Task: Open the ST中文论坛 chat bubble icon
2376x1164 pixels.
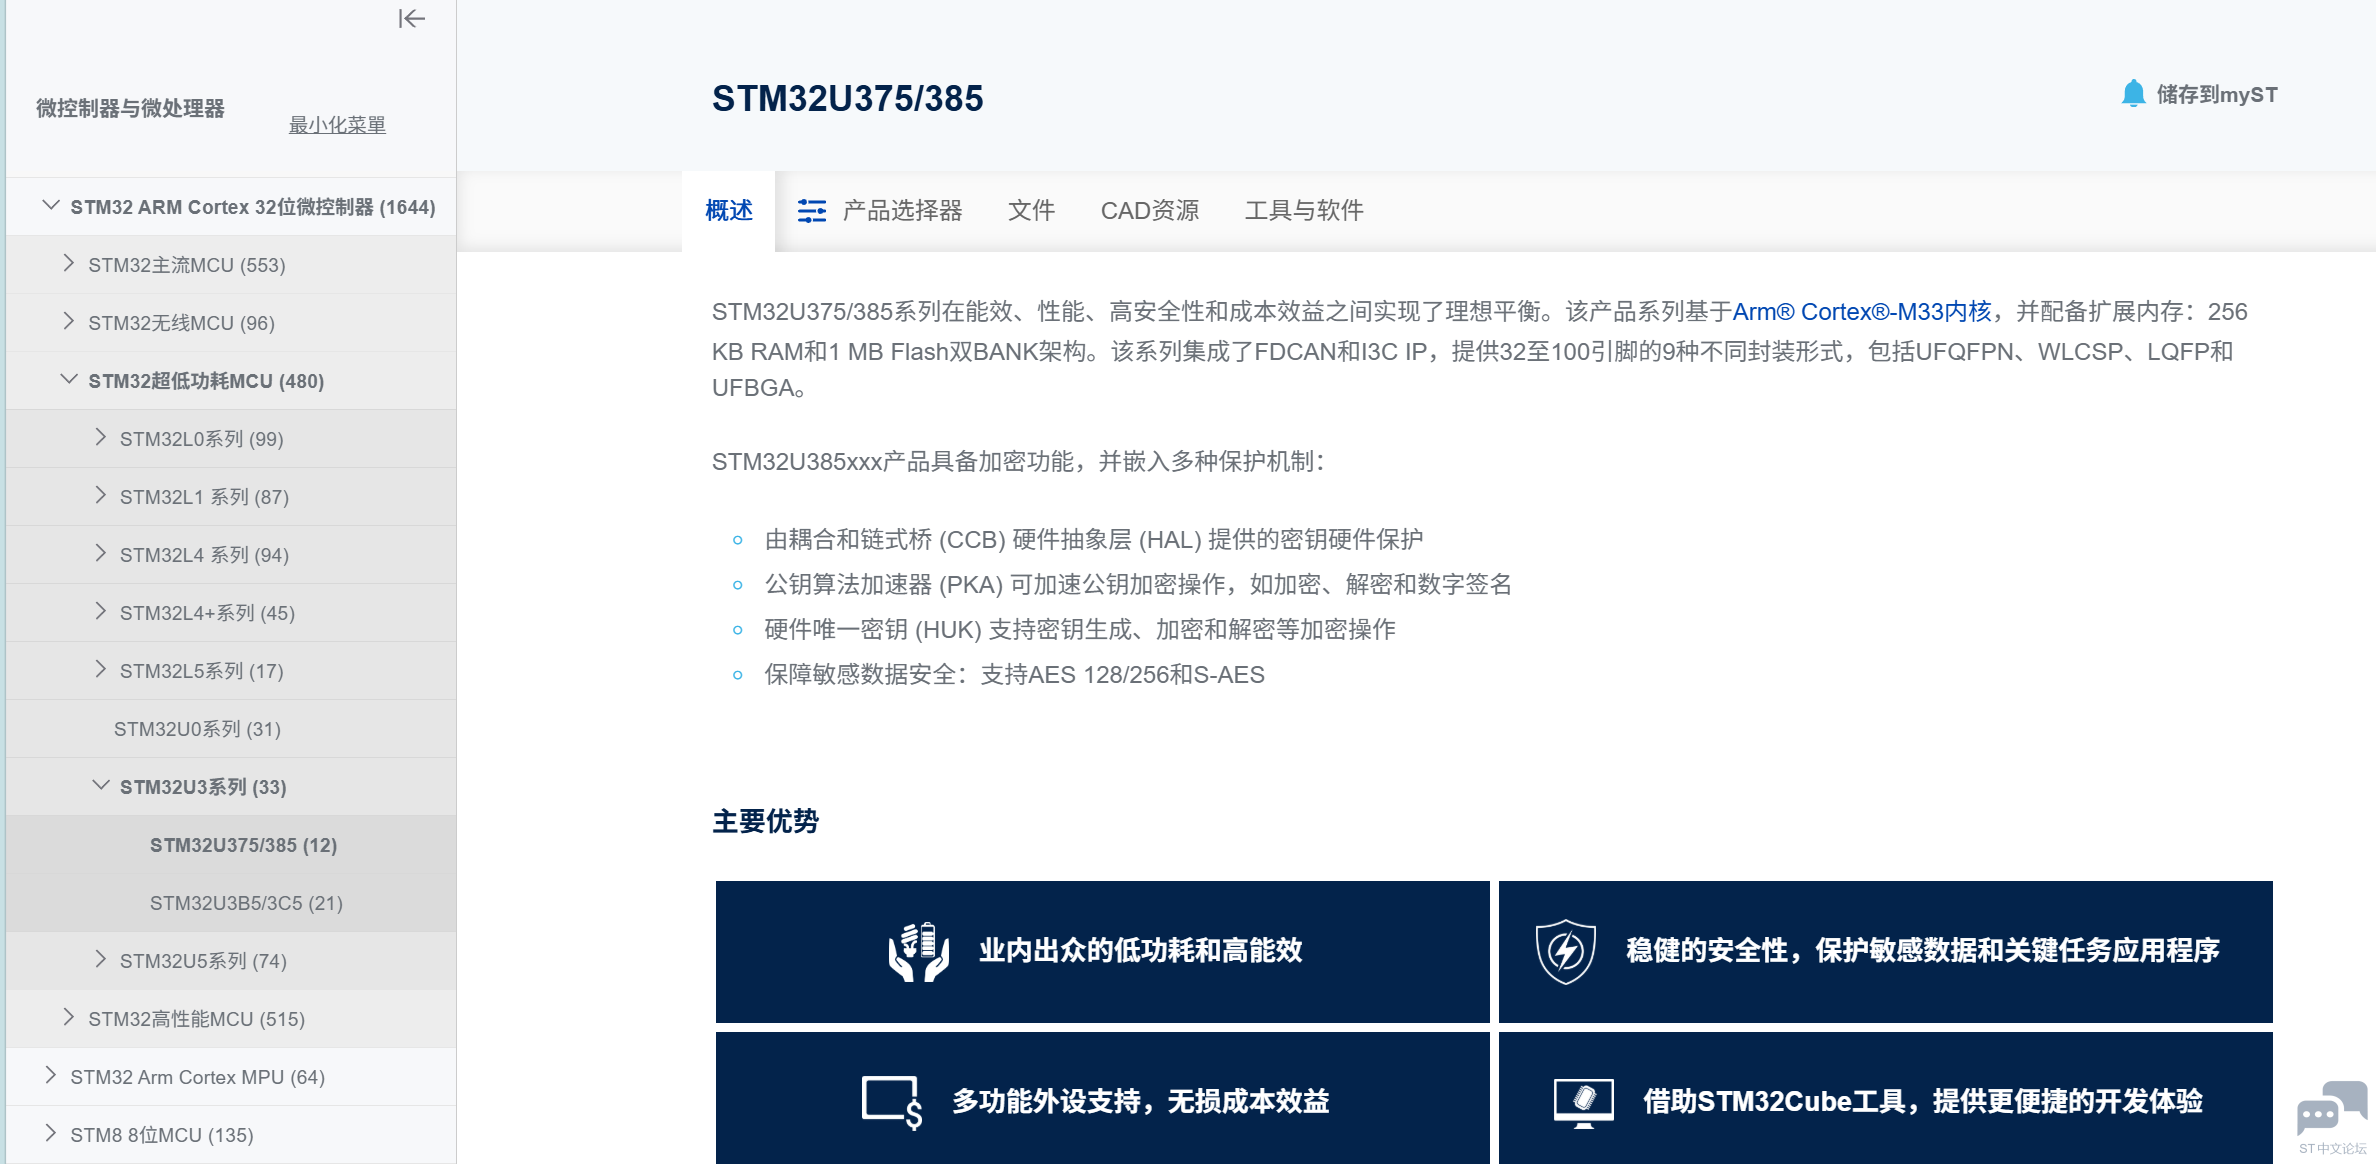Action: 2332,1108
